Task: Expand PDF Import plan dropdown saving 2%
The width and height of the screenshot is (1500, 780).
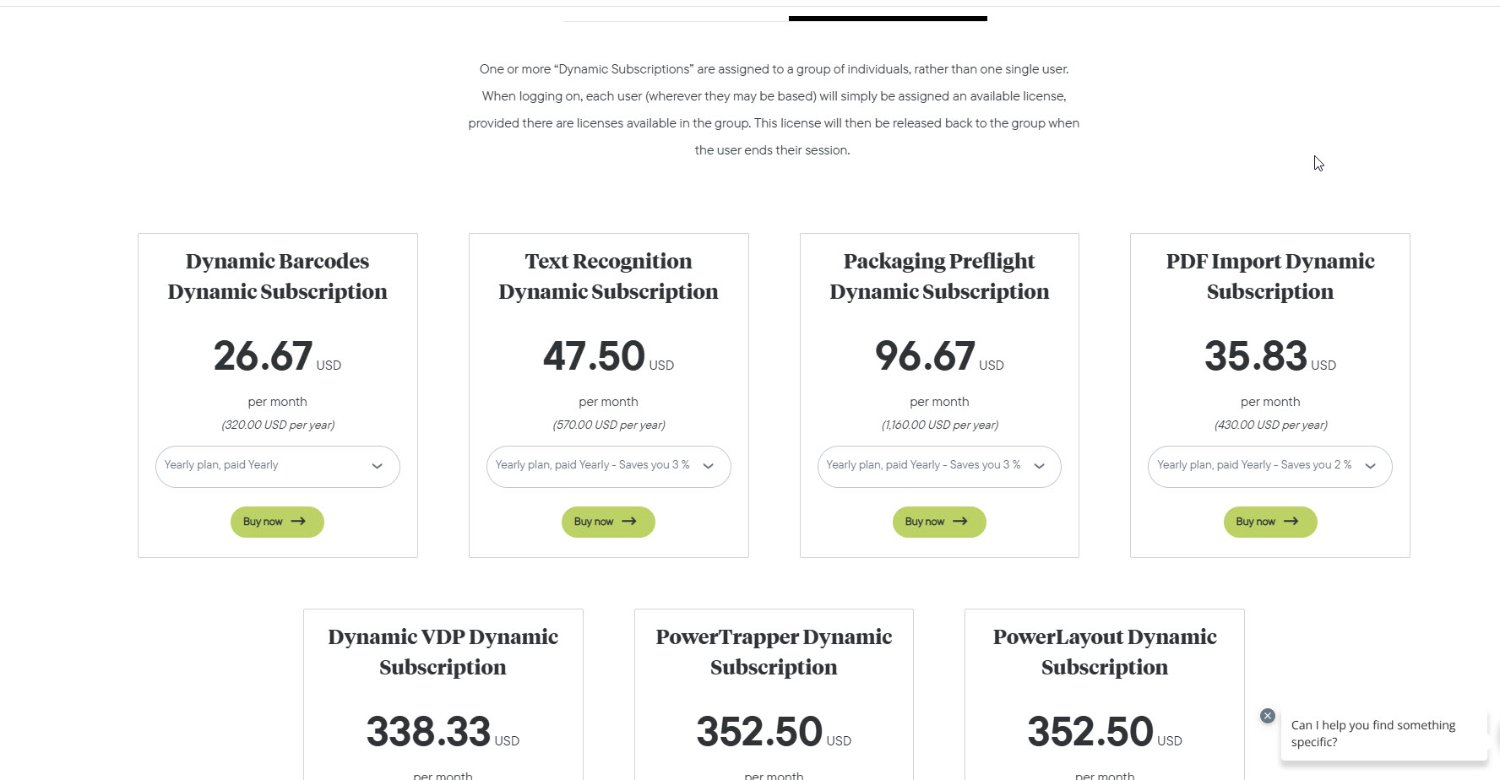Action: (x=1270, y=466)
